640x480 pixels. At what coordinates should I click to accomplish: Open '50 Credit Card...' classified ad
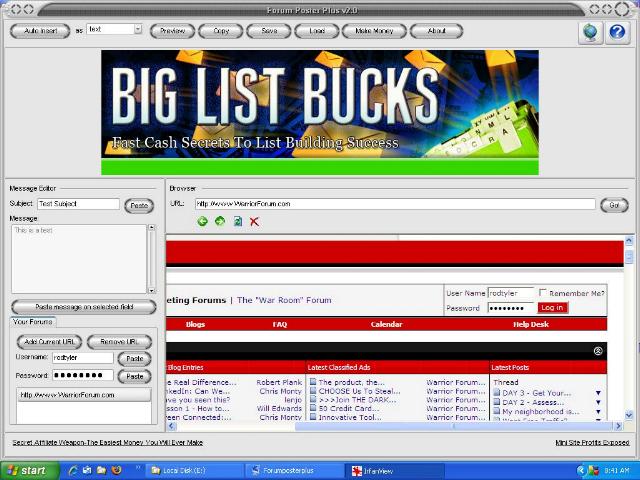tap(349, 409)
